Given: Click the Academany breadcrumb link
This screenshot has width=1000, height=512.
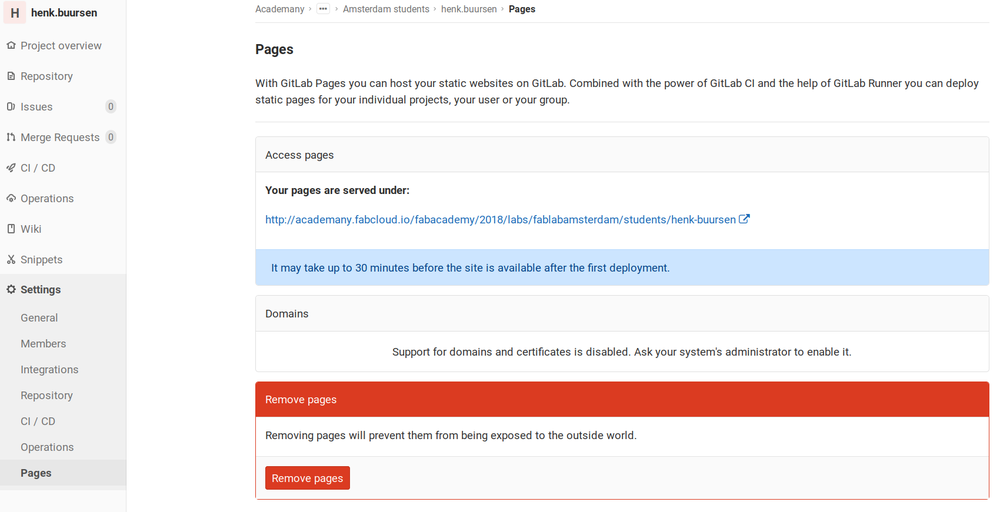Looking at the screenshot, I should (279, 9).
